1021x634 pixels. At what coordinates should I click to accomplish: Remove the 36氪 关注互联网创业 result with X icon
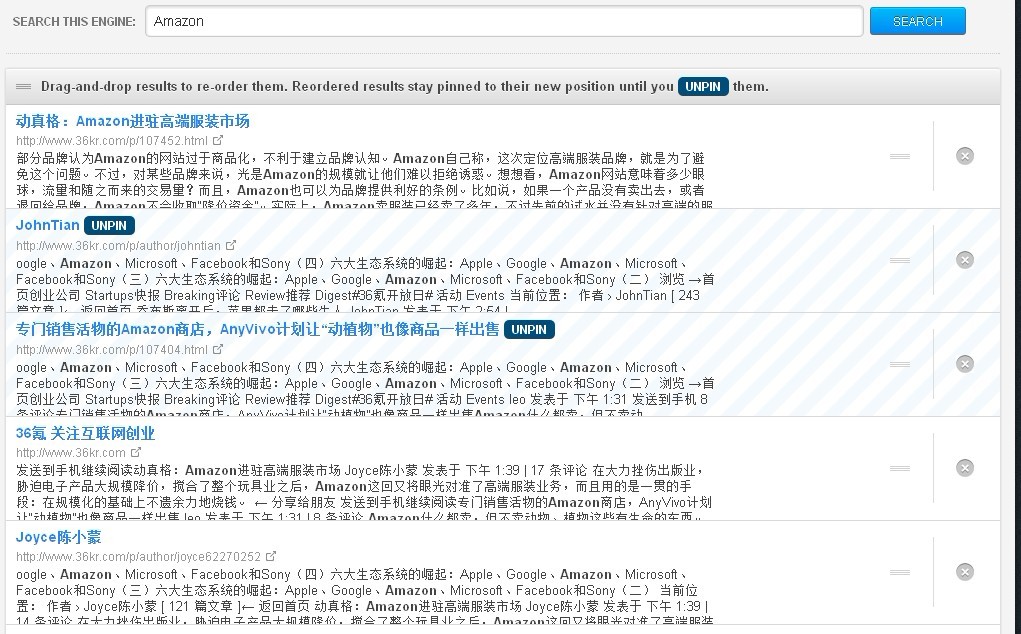coord(965,468)
